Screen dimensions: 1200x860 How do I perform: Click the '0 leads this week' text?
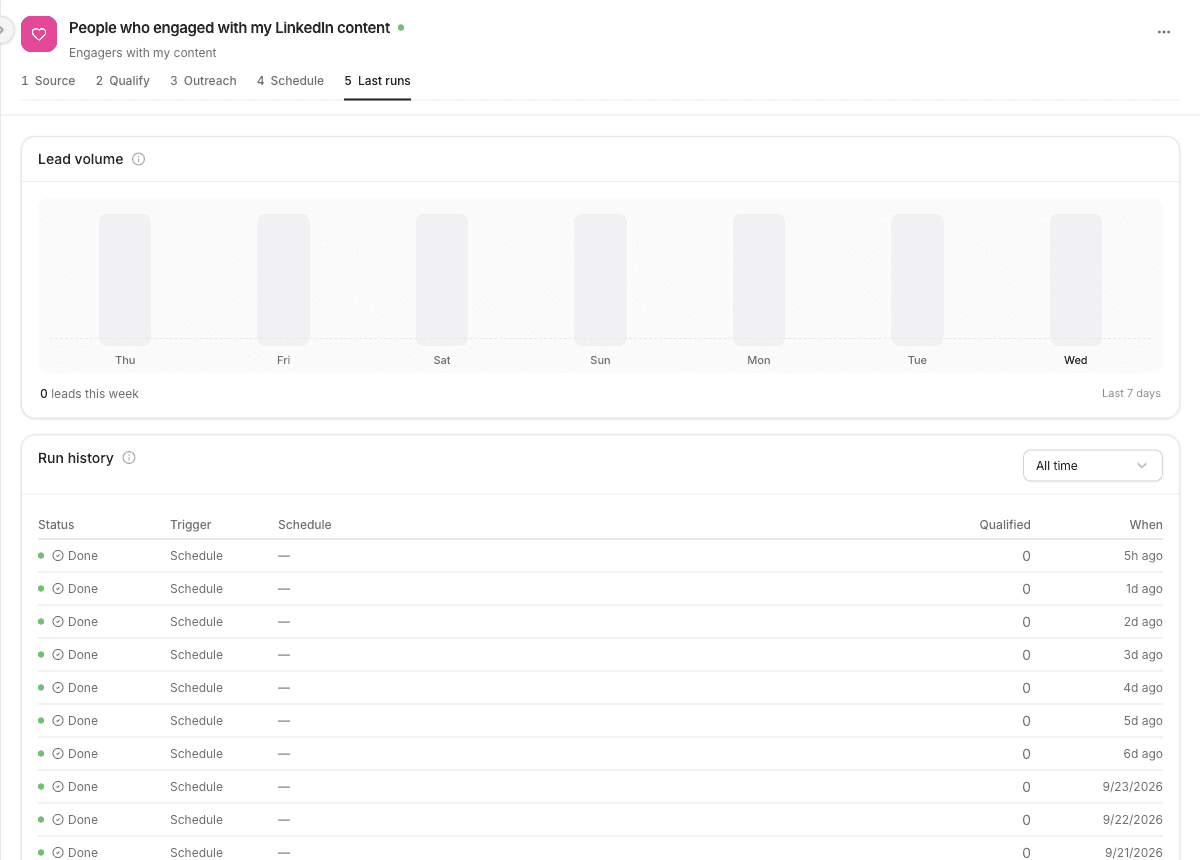click(x=89, y=394)
